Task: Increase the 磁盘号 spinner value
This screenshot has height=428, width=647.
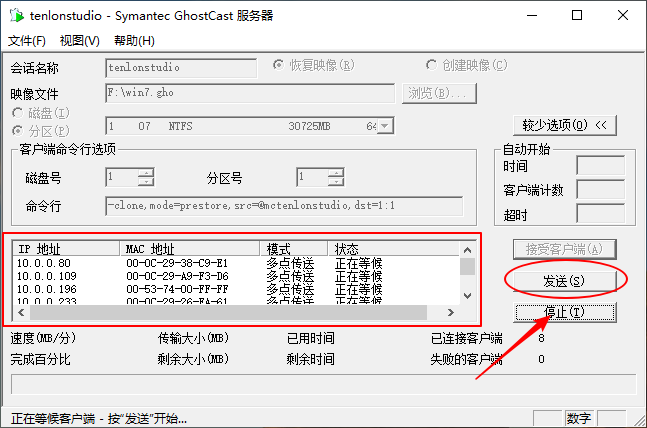Action: (x=146, y=173)
